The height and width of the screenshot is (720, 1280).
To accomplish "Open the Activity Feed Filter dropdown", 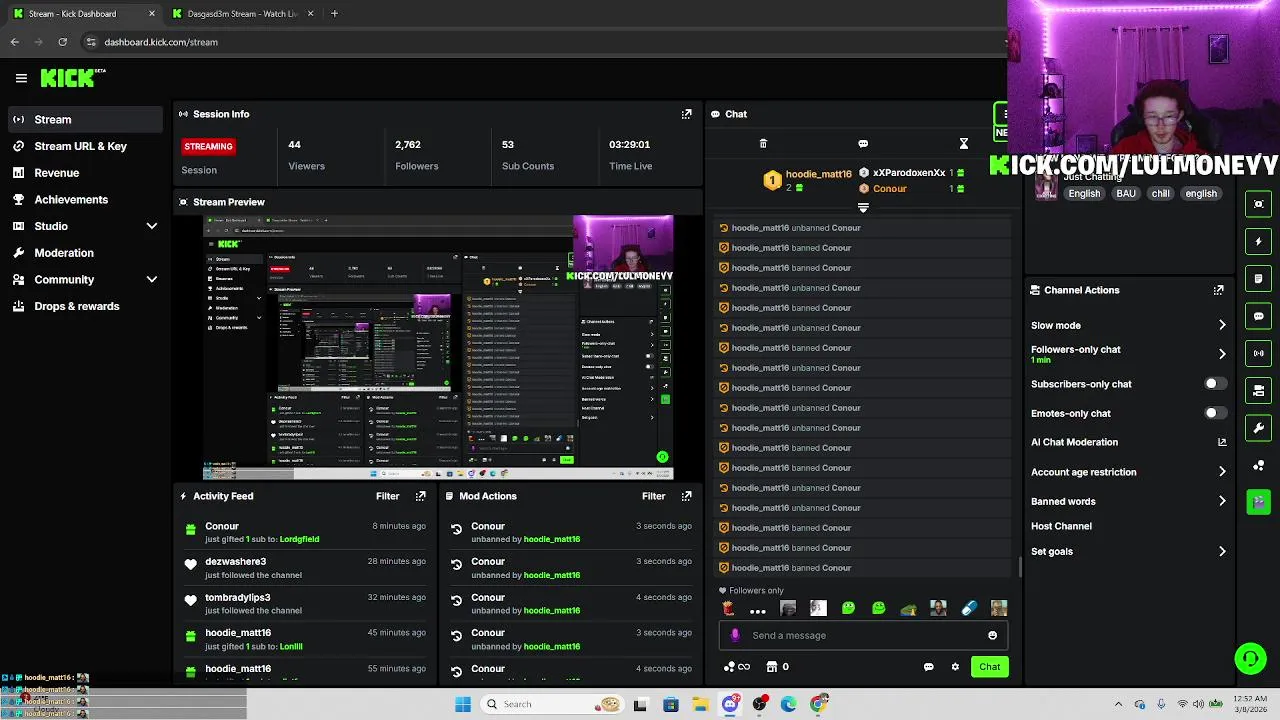I will [387, 496].
